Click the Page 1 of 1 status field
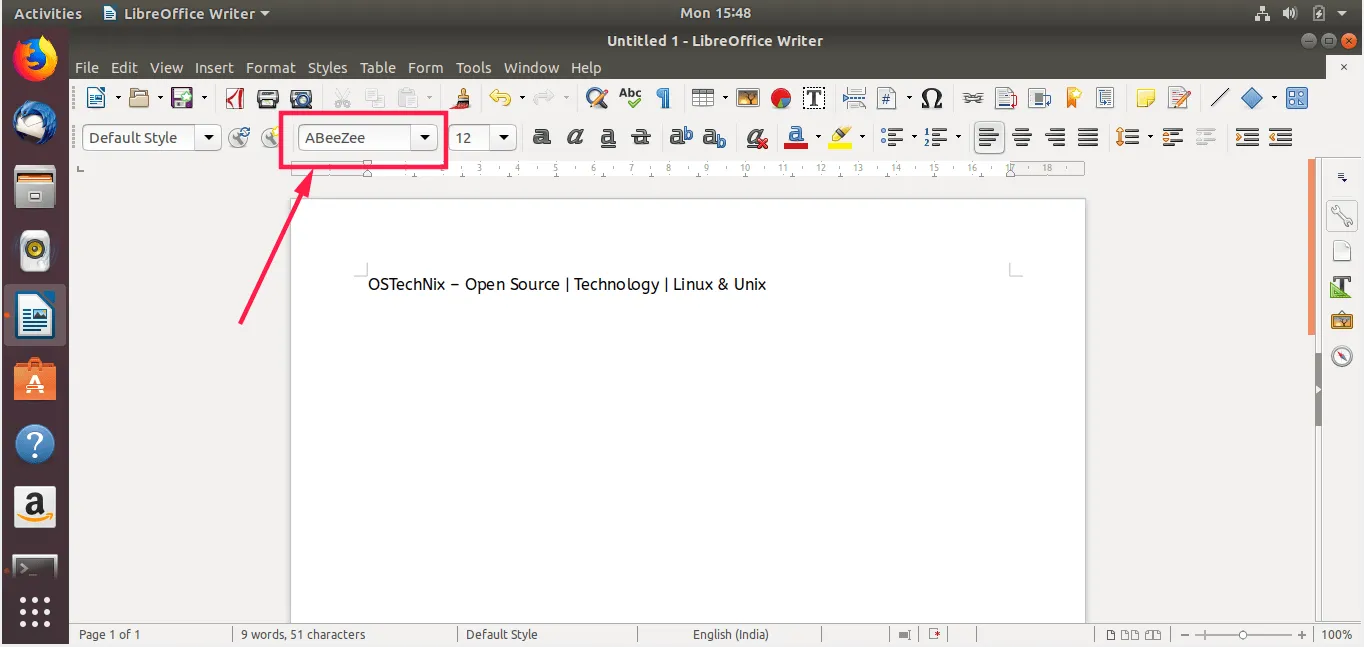Image resolution: width=1364 pixels, height=647 pixels. (110, 634)
